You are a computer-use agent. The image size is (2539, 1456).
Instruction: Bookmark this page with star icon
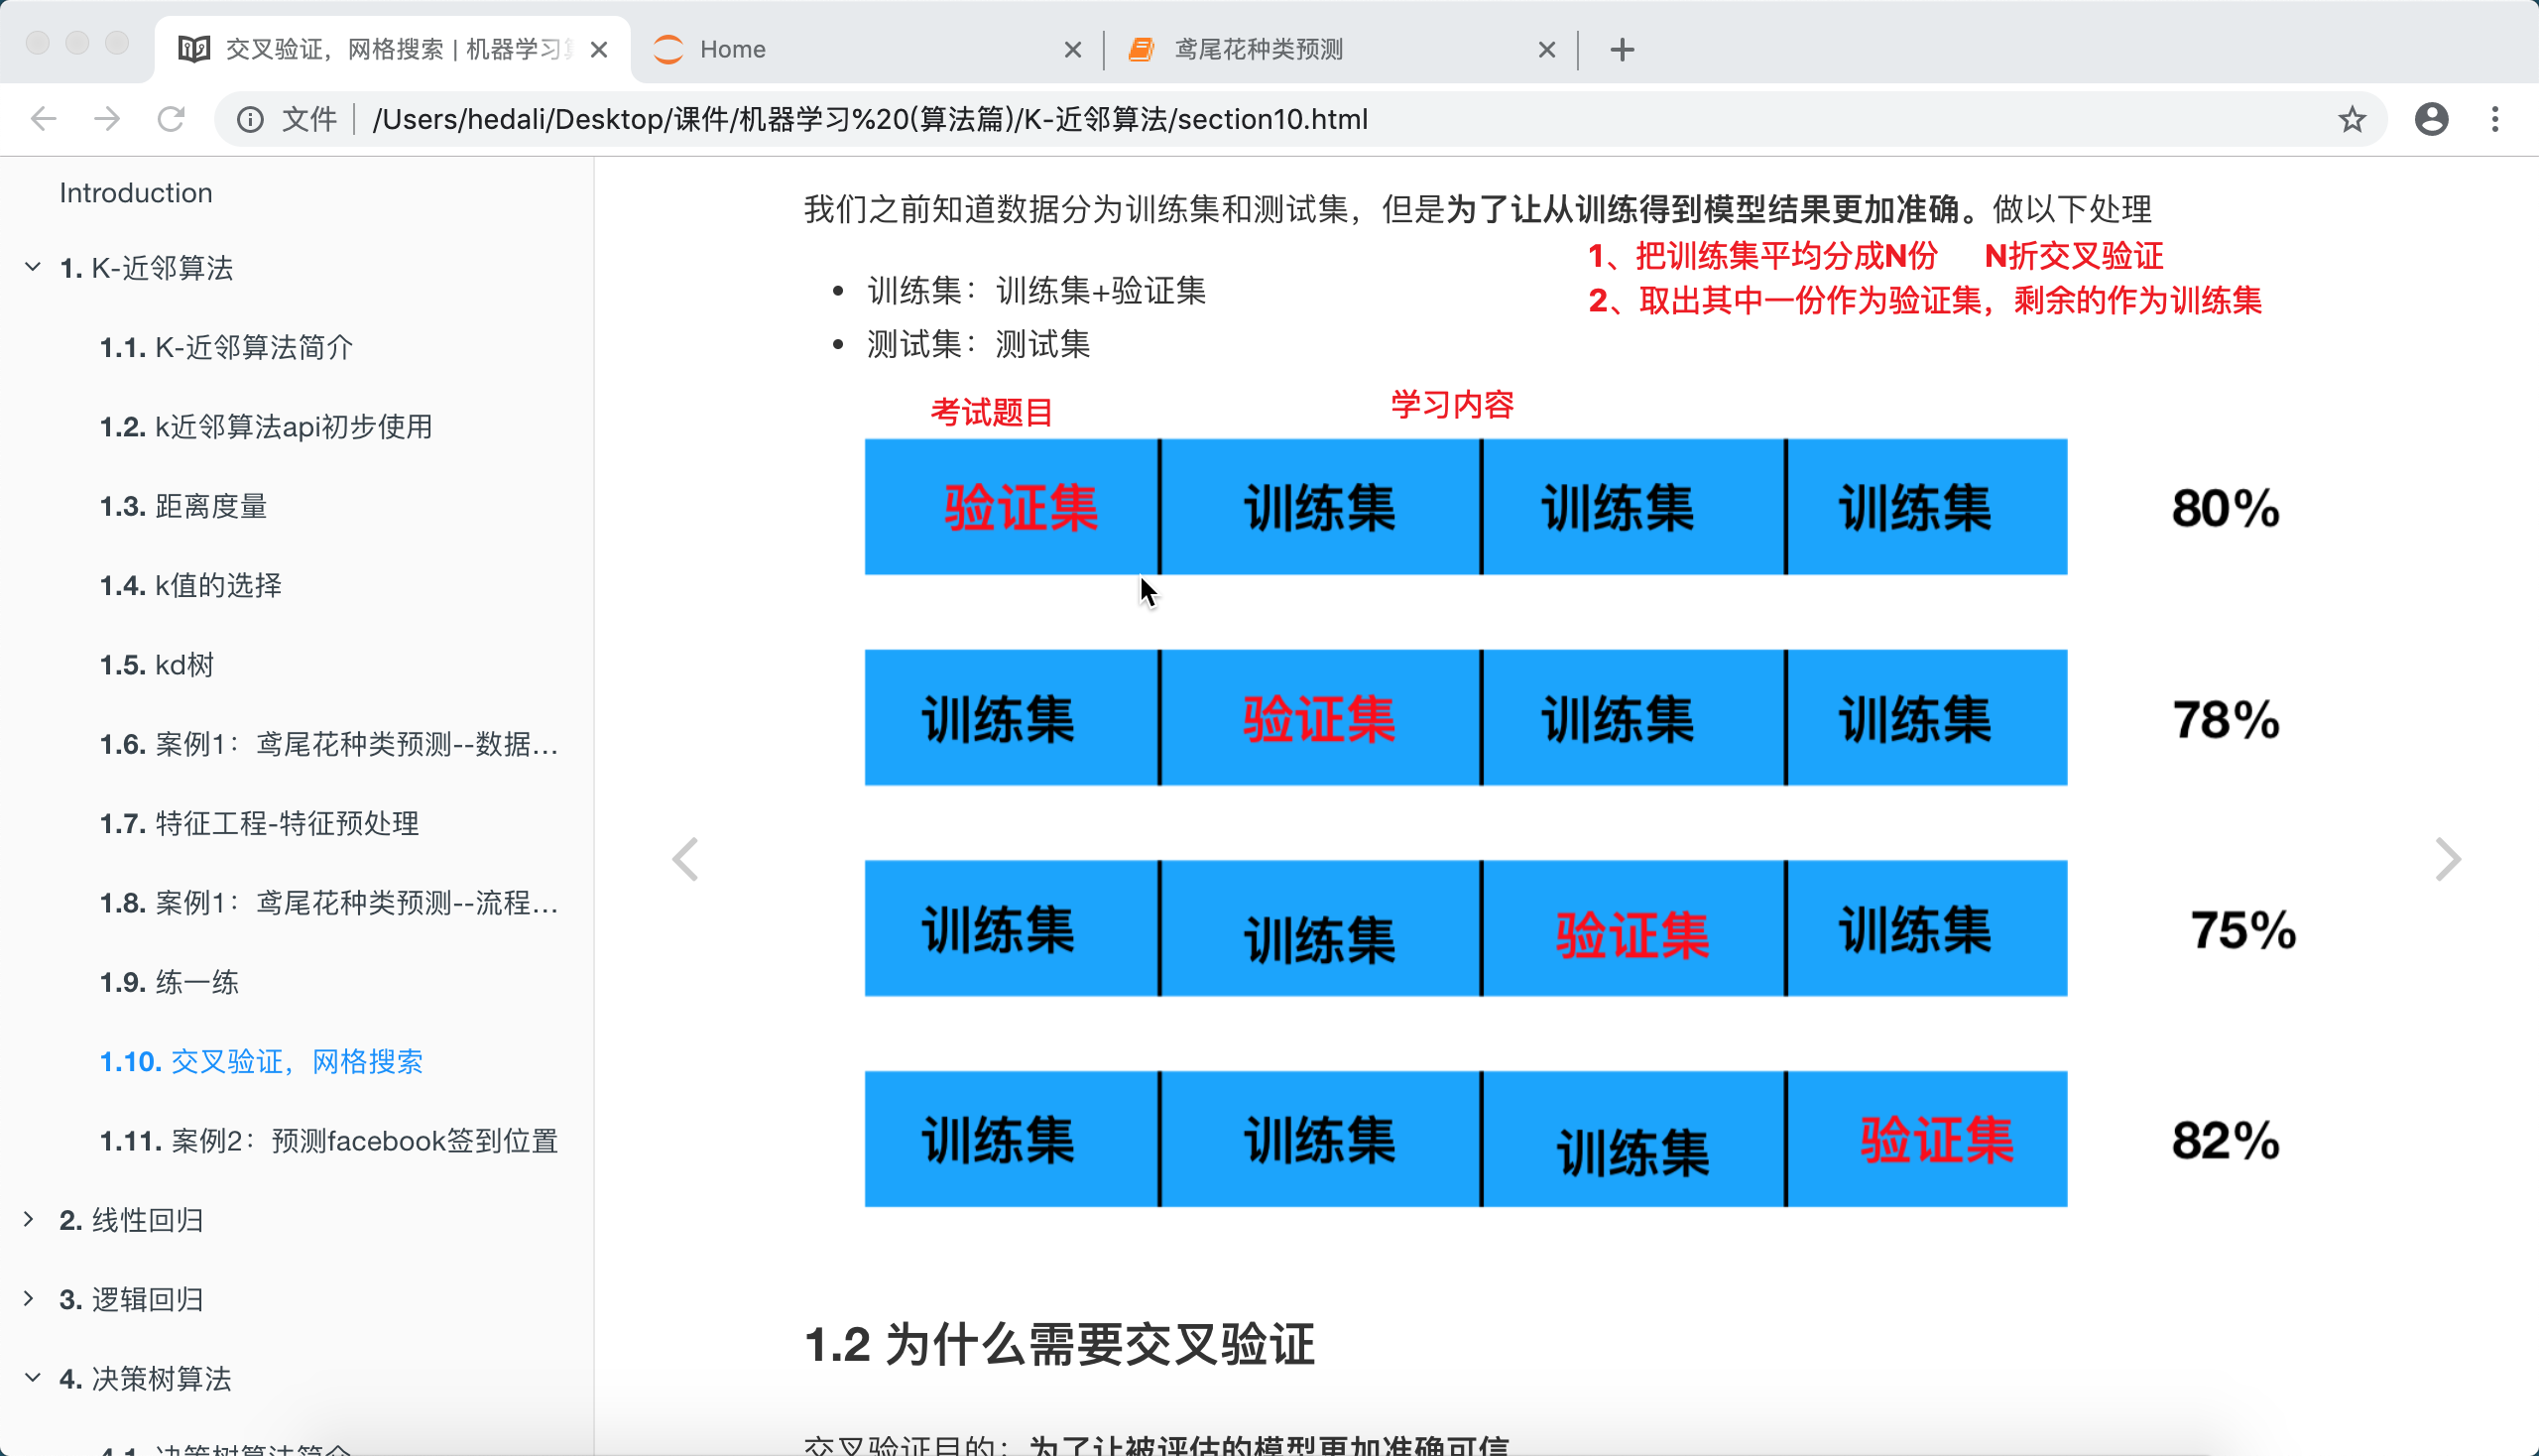2351,119
